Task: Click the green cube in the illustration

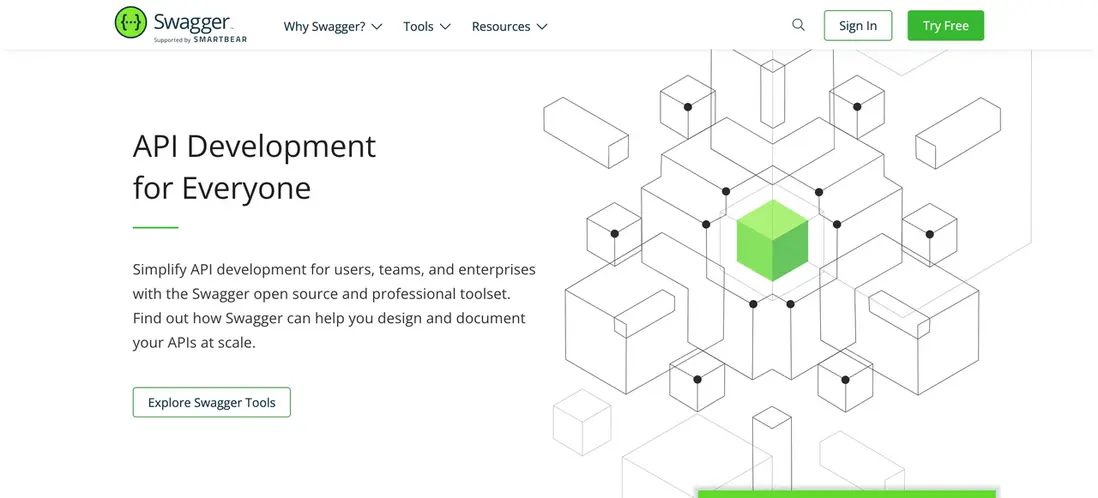Action: [x=772, y=240]
